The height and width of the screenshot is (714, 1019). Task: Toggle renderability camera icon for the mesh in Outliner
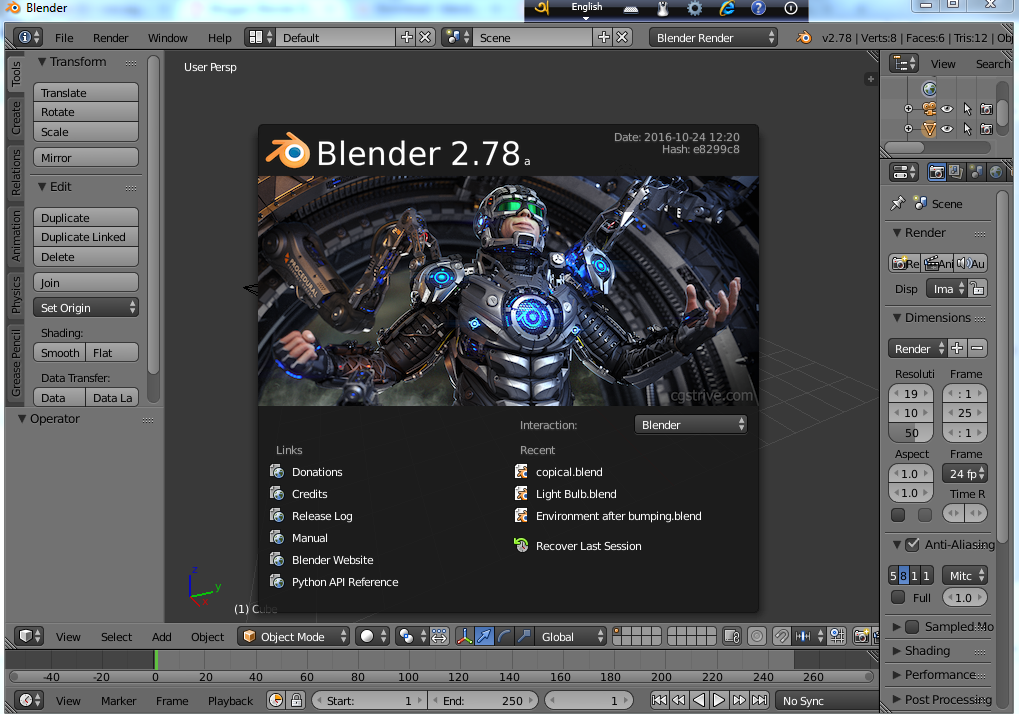click(x=987, y=129)
